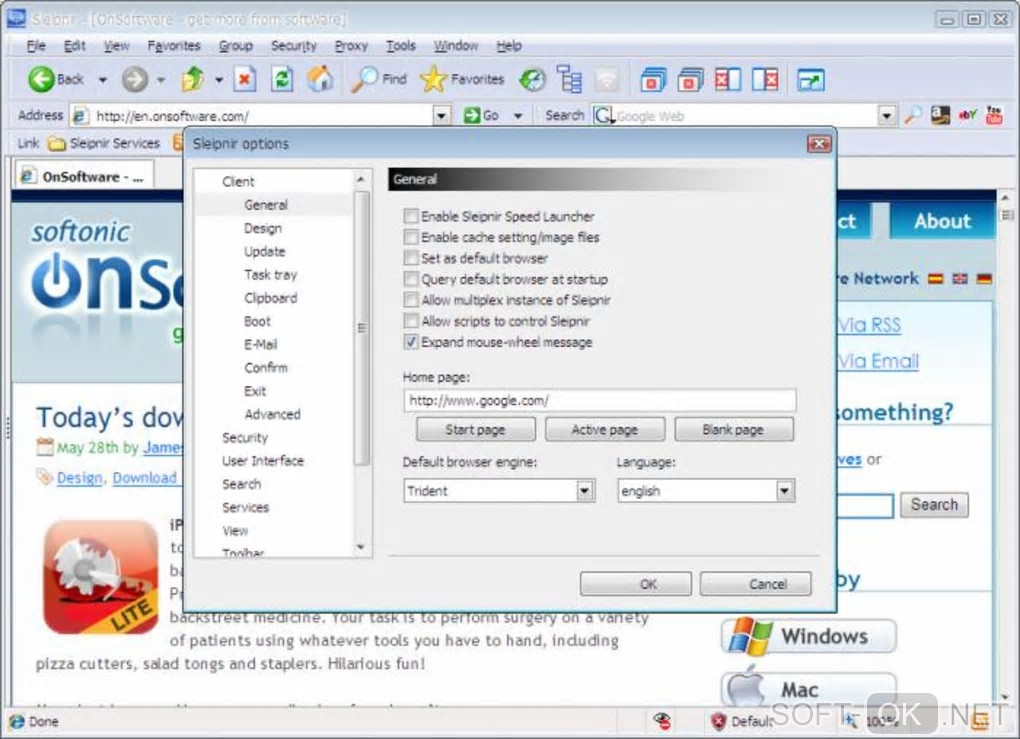Open the Proxy menu
This screenshot has width=1020, height=739.
[x=351, y=46]
